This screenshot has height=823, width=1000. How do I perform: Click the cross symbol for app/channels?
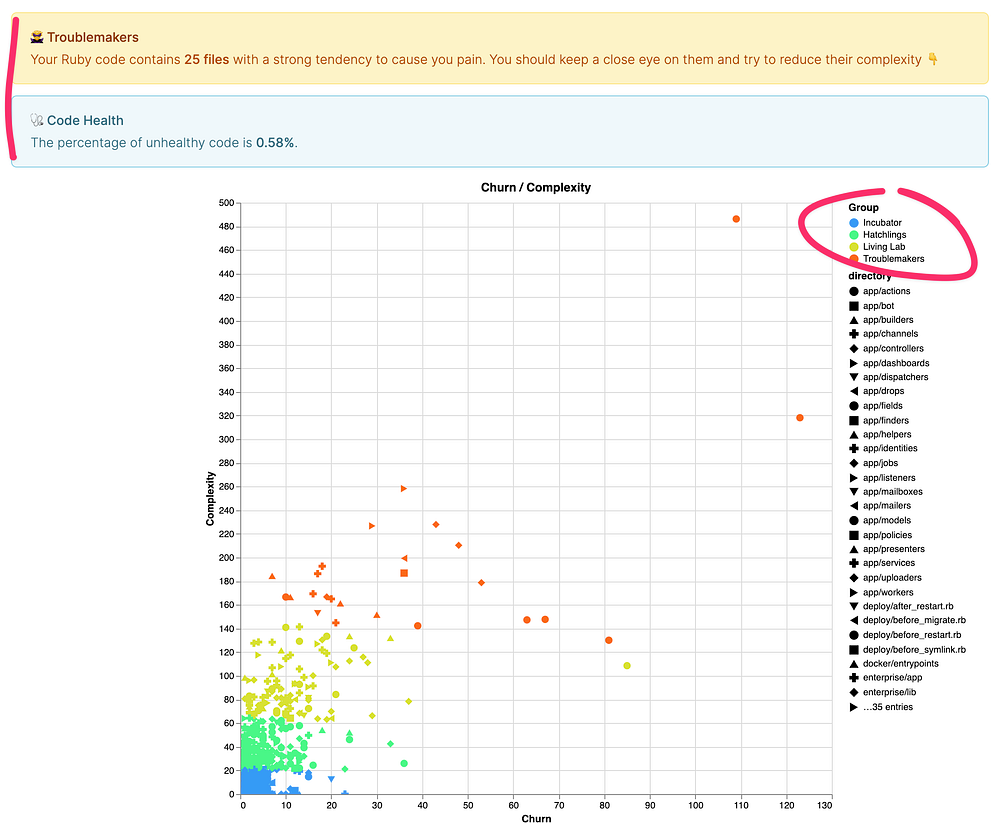click(x=854, y=334)
